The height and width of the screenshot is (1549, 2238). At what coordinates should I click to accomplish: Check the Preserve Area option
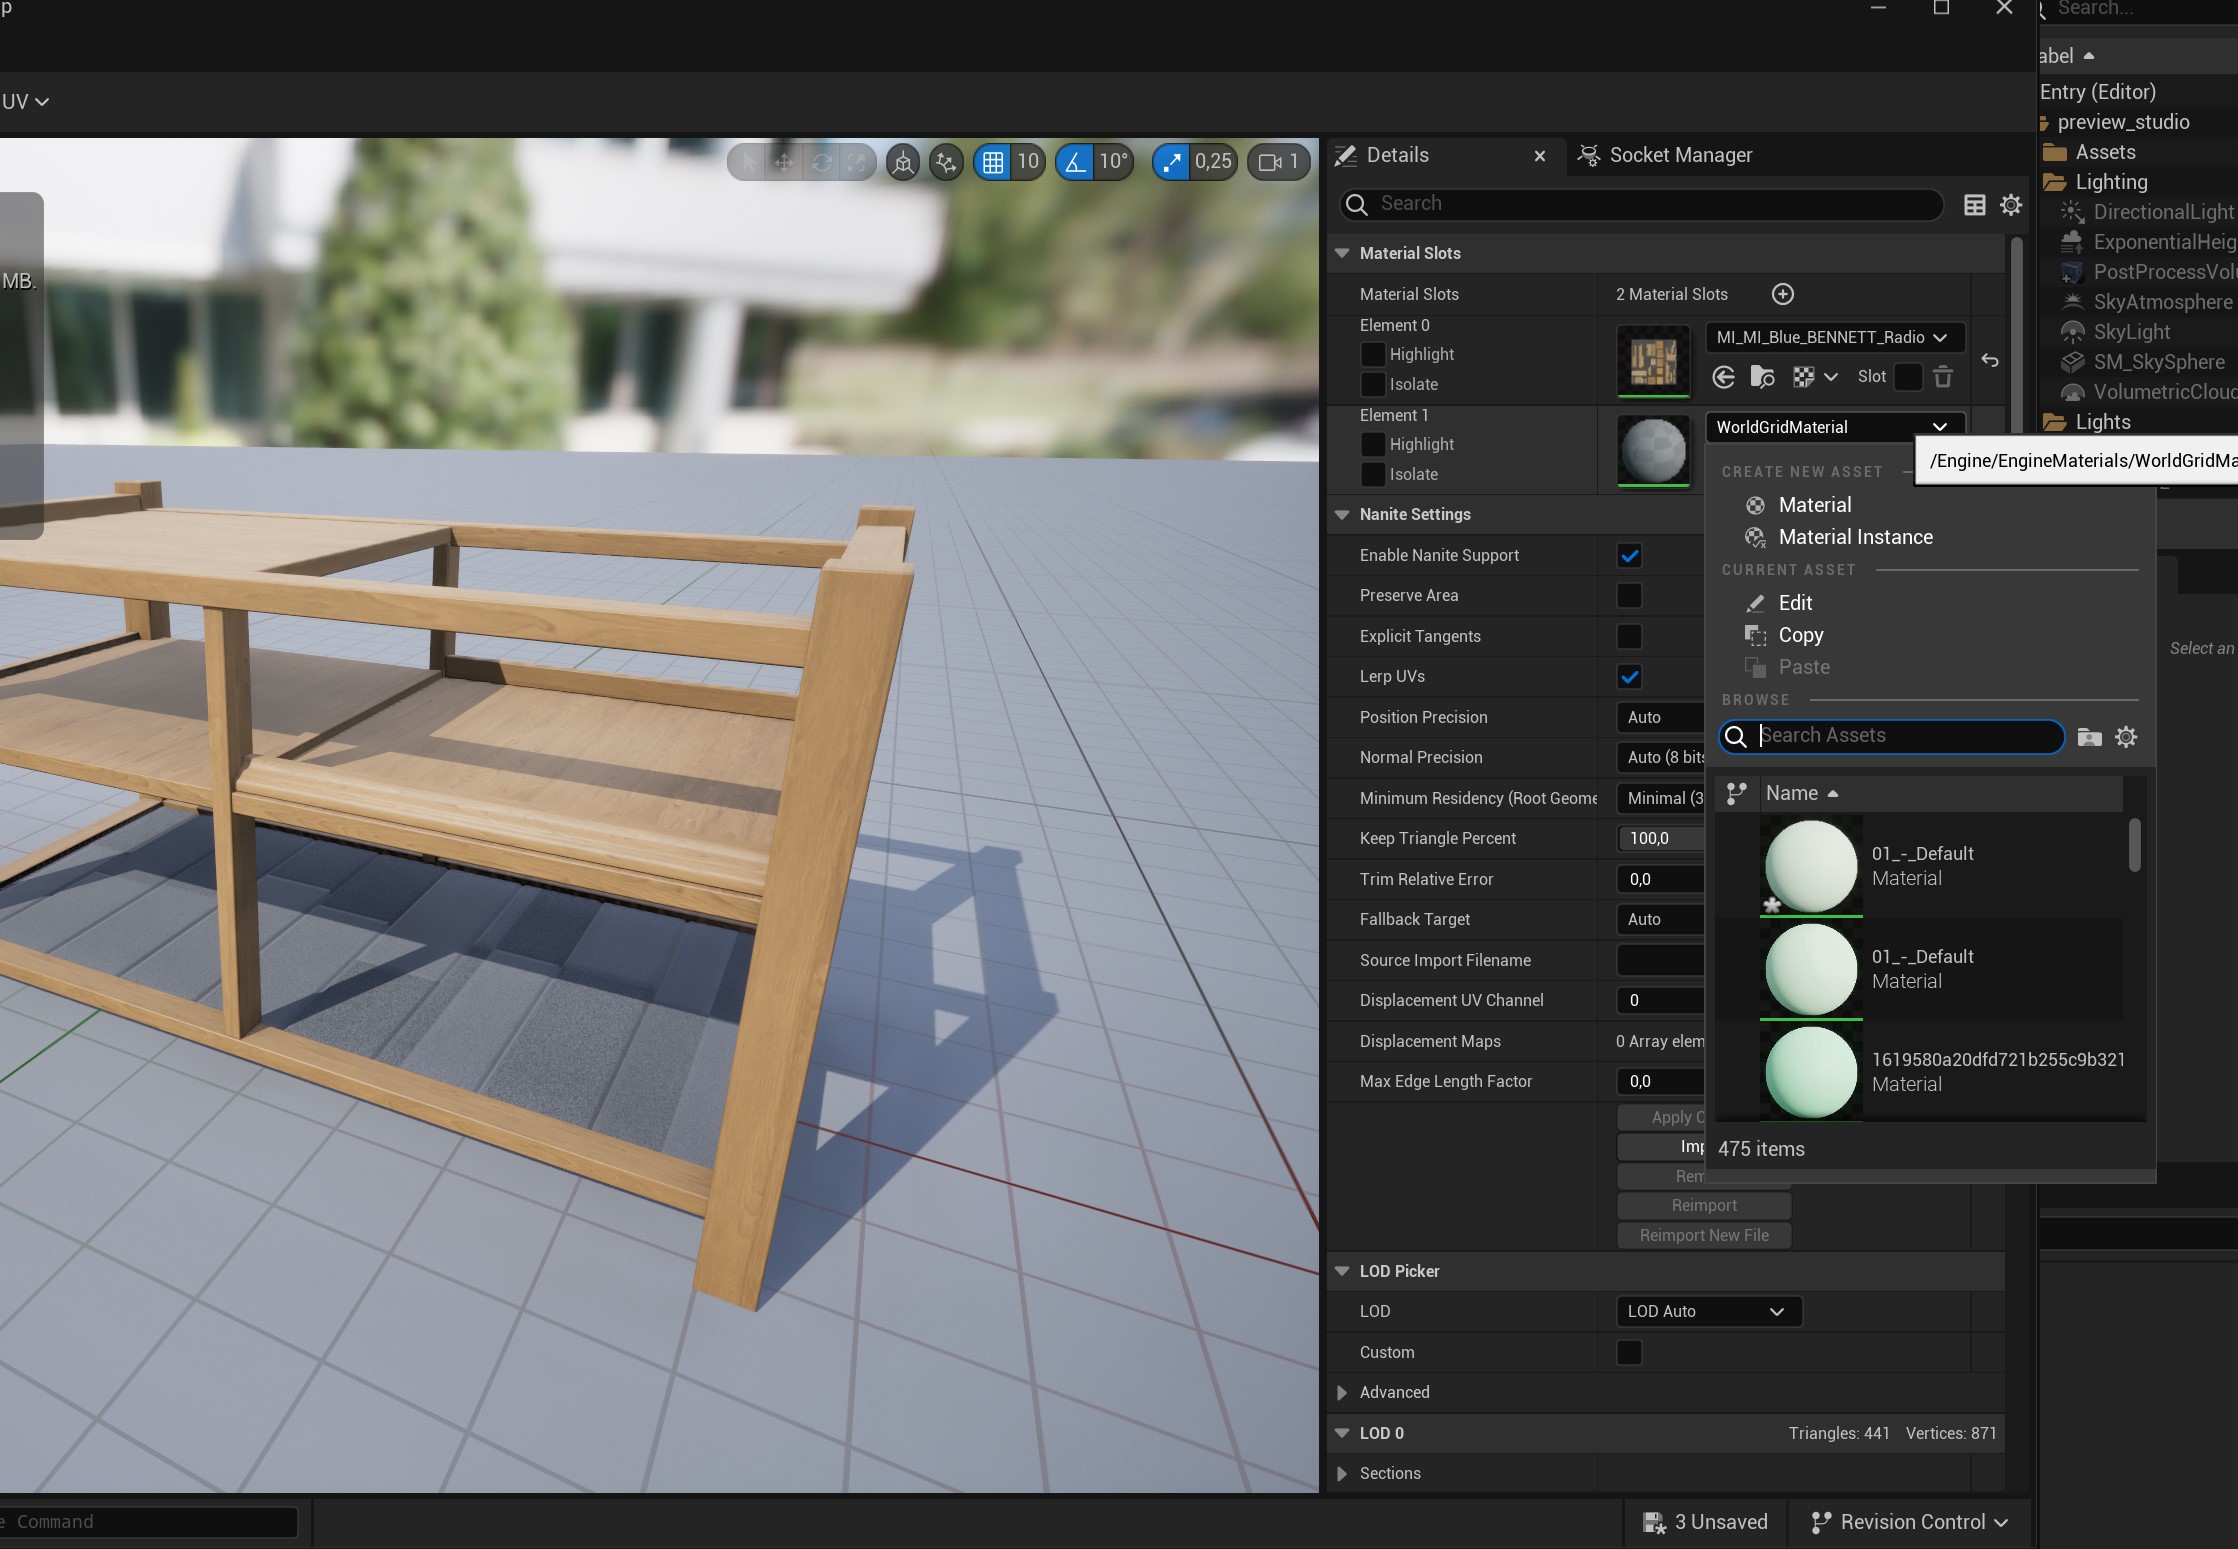1629,595
